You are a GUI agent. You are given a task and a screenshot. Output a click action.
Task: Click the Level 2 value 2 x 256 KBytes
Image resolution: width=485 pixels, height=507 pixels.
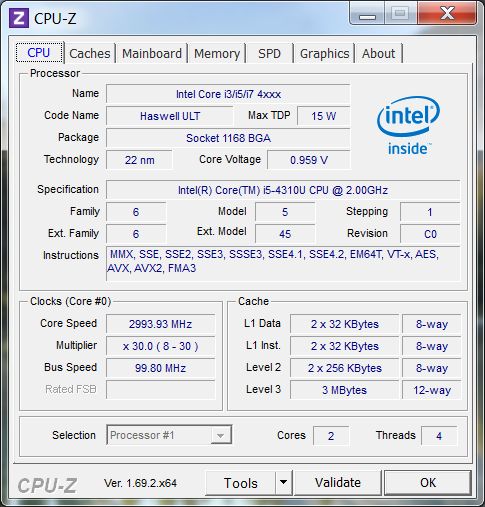(345, 368)
